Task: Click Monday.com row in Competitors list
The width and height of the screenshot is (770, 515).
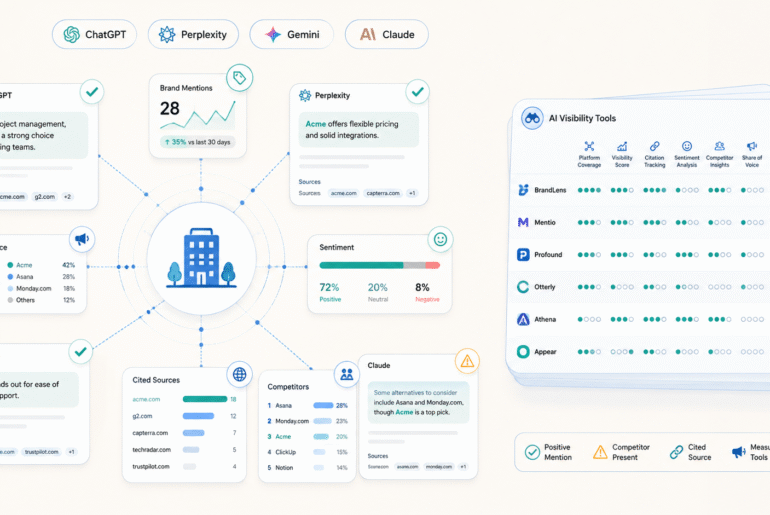Action: [x=307, y=421]
